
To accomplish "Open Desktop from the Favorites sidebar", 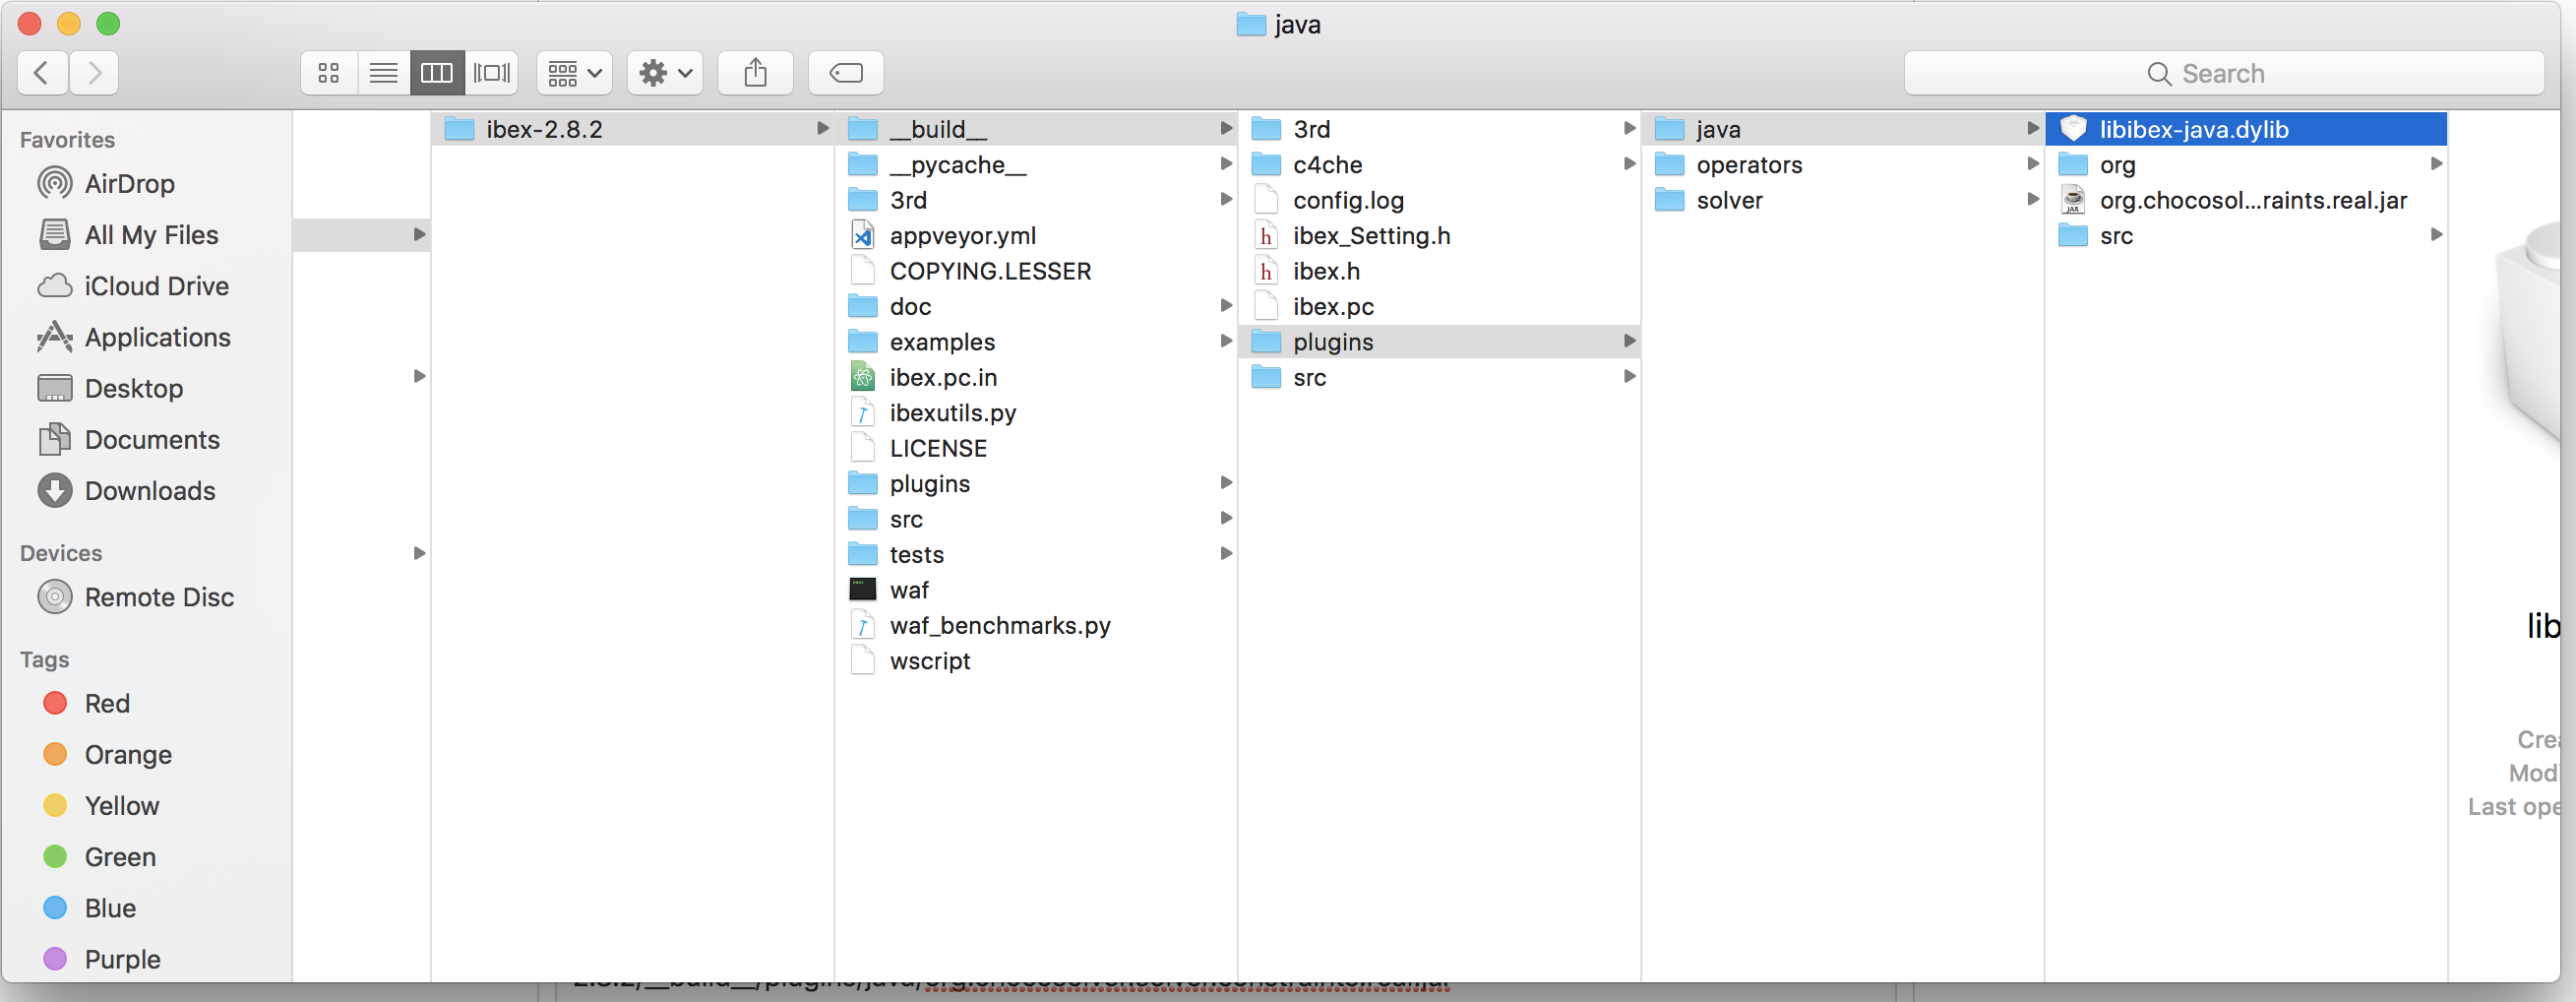I will pos(134,388).
